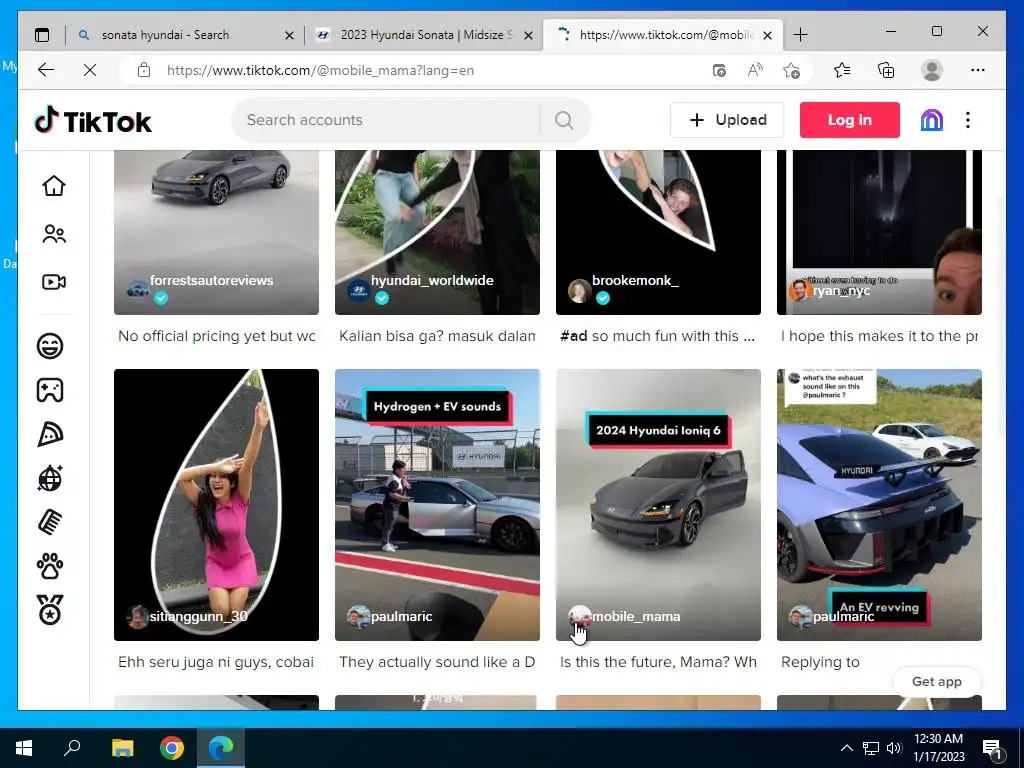This screenshot has height=768, width=1024.
Task: Open the ryan_nyc video thumbnail
Action: (x=879, y=232)
